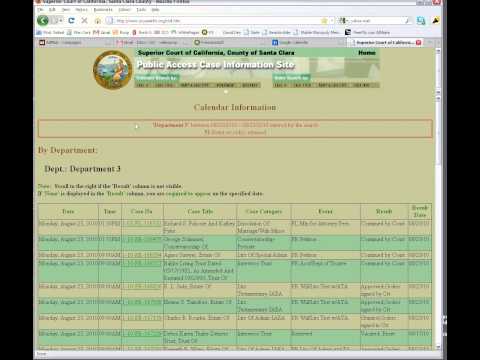Click the Event column header
The height and width of the screenshot is (360, 480).
click(x=325, y=211)
